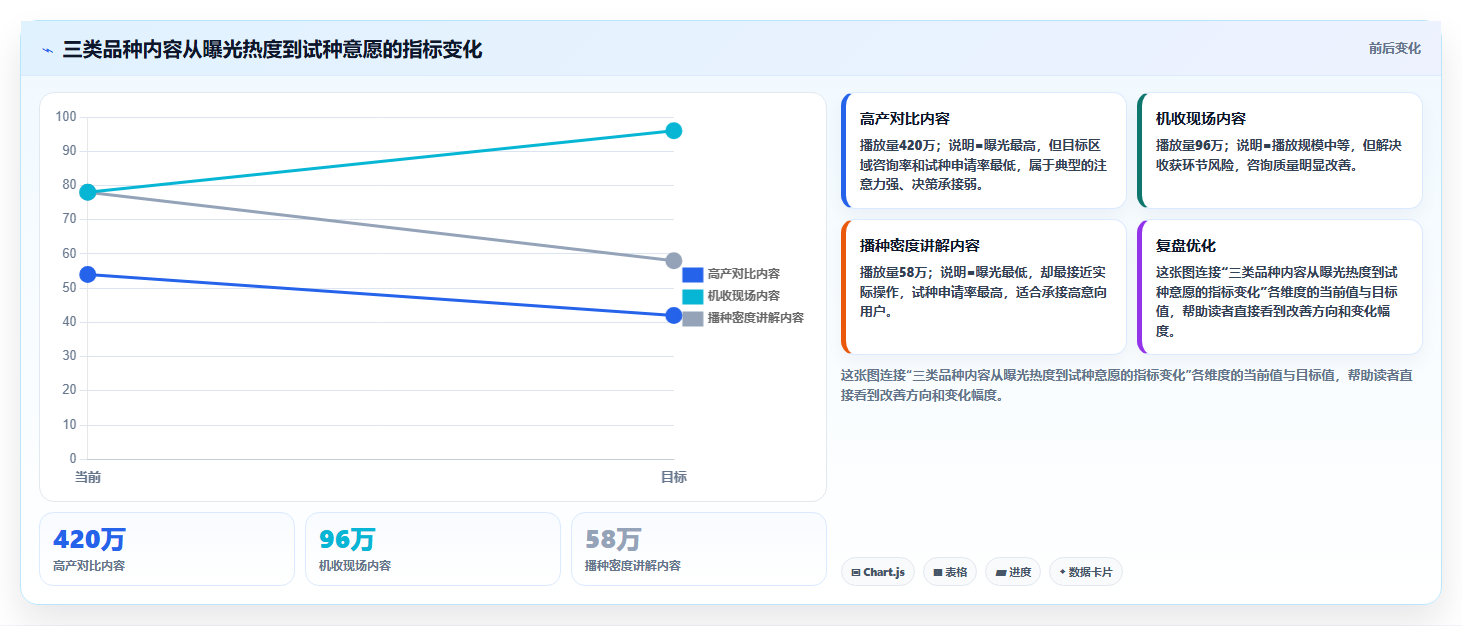Click the 高产对比内容 caption under 420万
The height and width of the screenshot is (626, 1462).
click(x=89, y=566)
